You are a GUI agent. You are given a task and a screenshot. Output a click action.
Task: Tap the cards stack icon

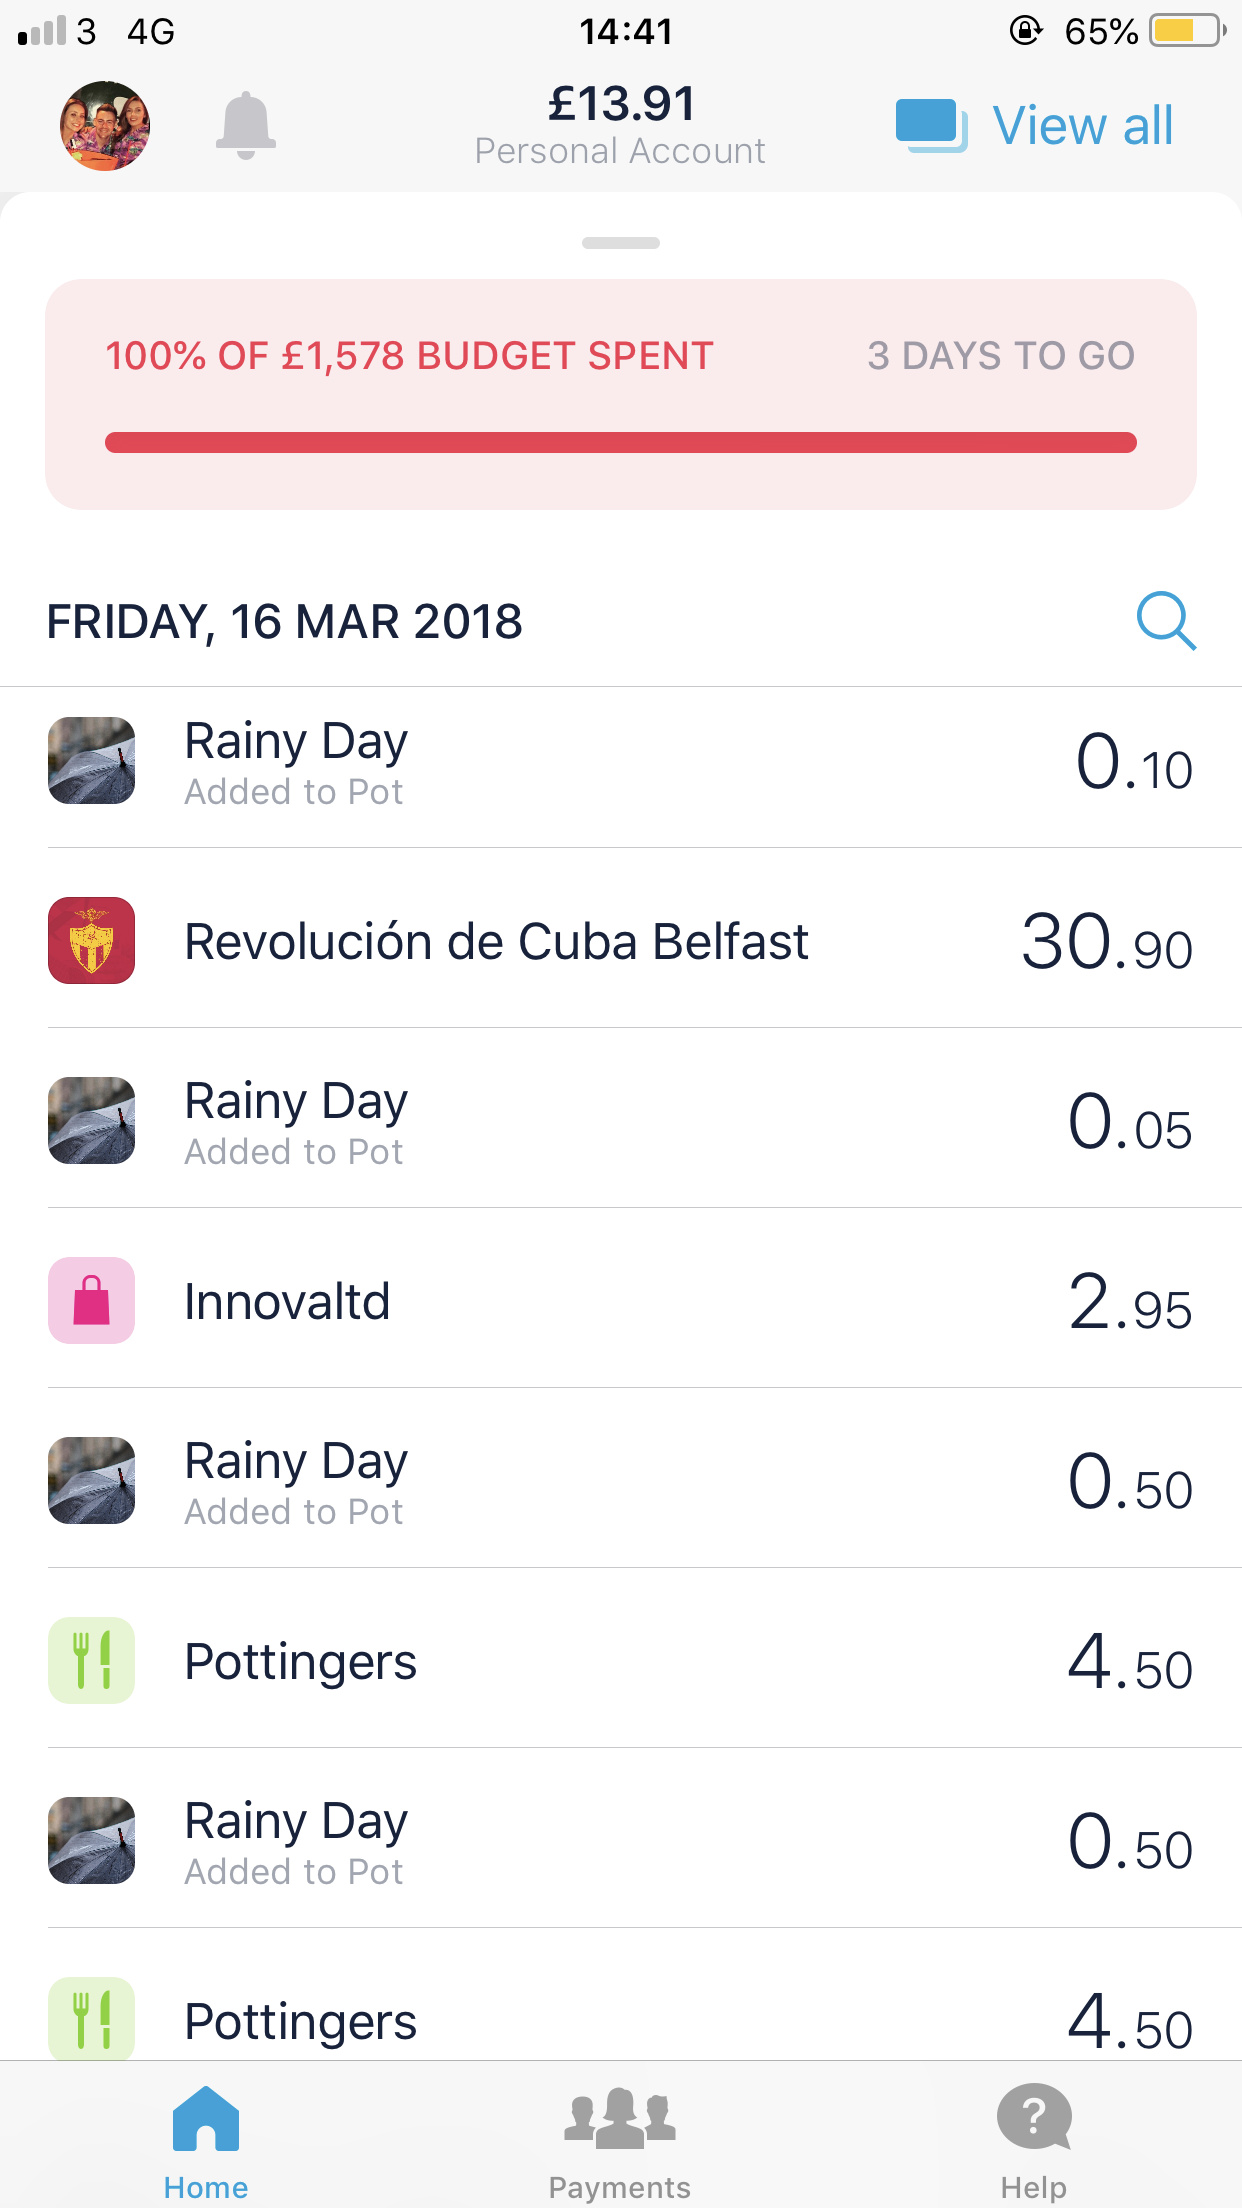click(x=931, y=126)
